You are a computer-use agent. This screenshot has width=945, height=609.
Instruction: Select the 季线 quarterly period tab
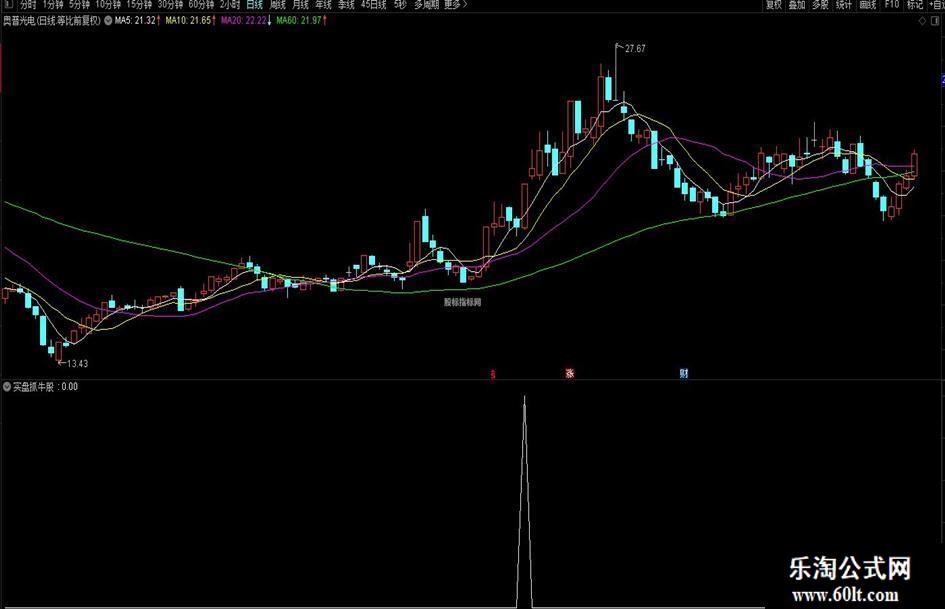(346, 5)
